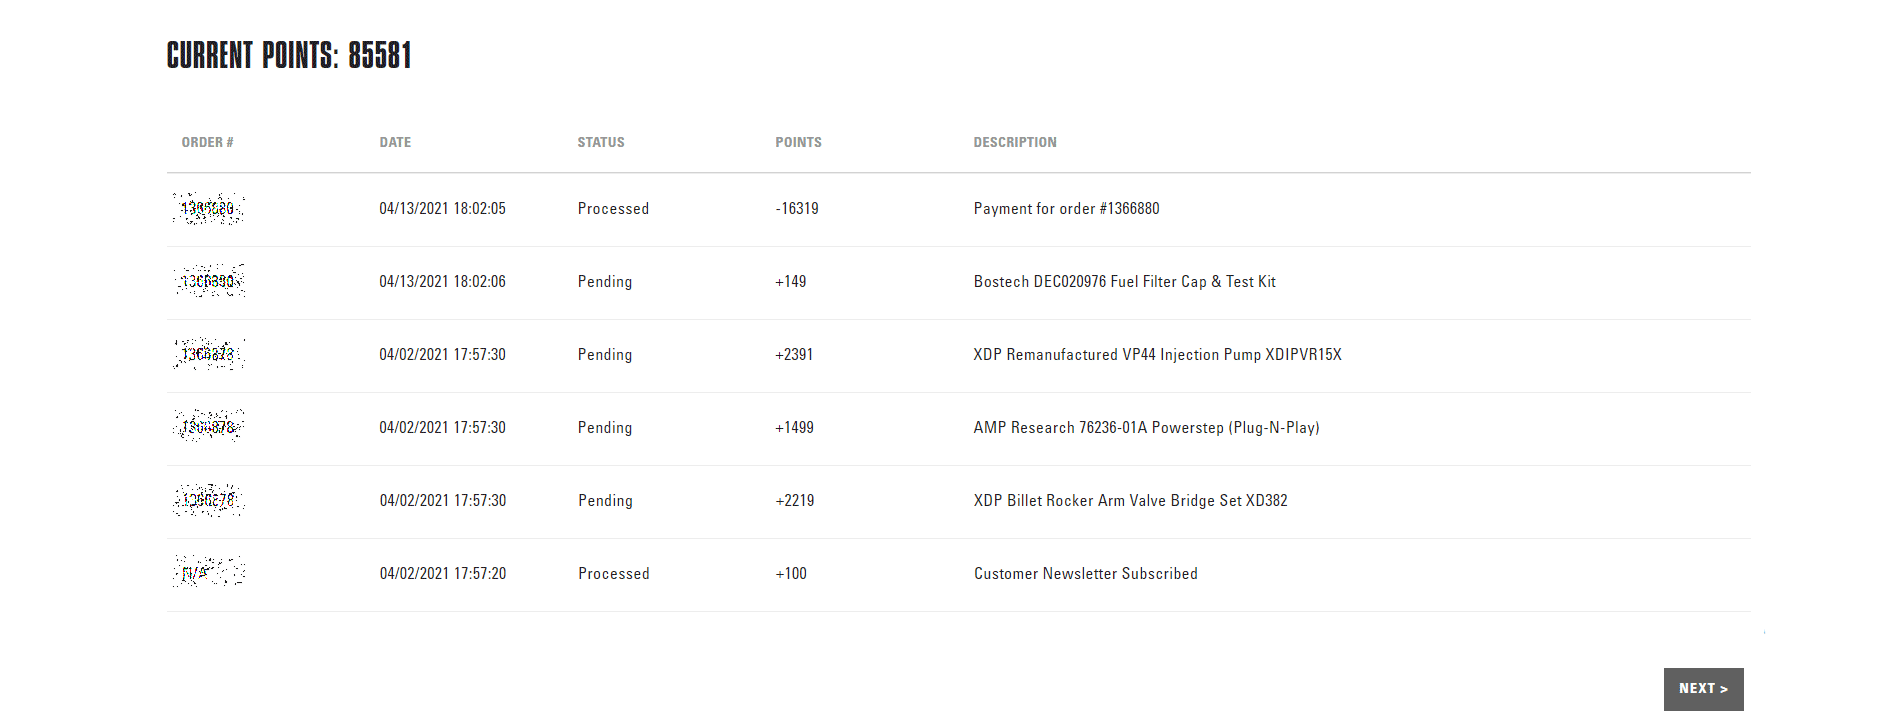Open the Customer Newsletter Subscribed entry
Viewport: 1902px width, 727px height.
(x=1085, y=574)
